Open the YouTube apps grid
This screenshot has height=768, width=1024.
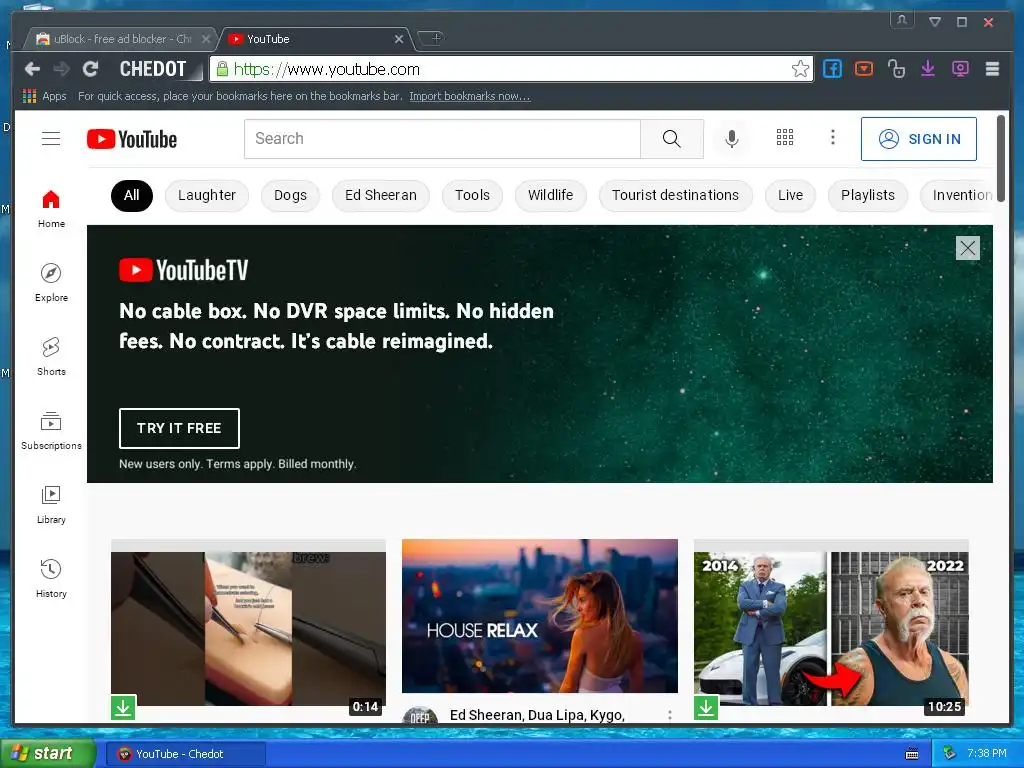coord(784,137)
